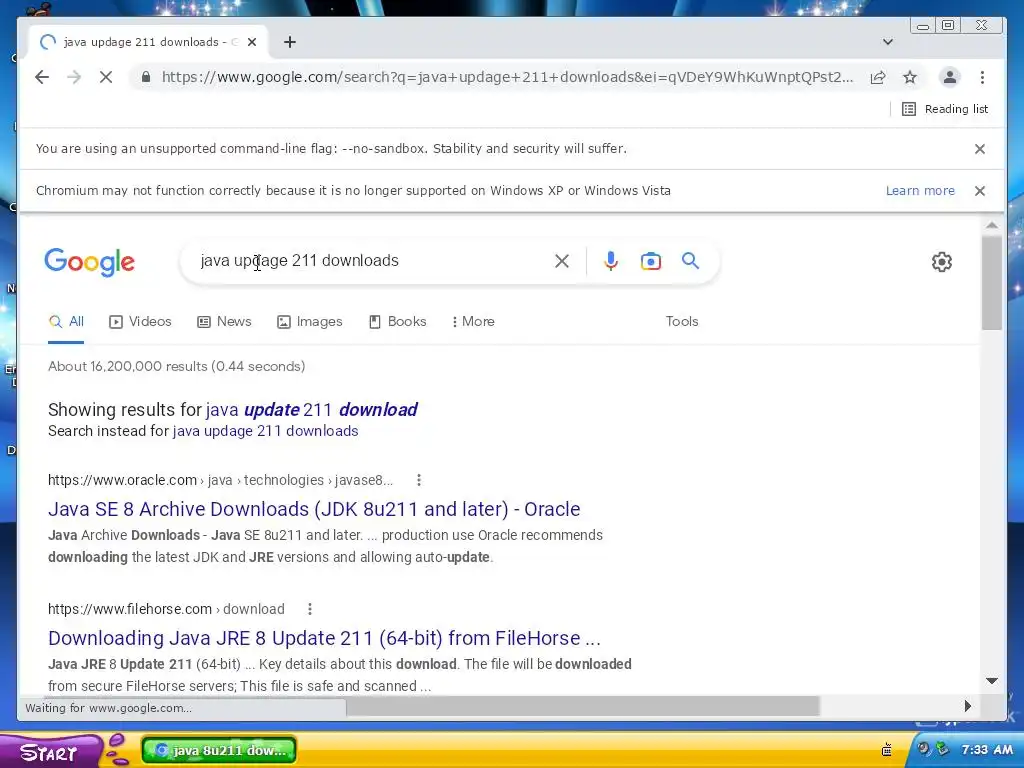Open search Tools options
The image size is (1024, 768).
tap(682, 321)
